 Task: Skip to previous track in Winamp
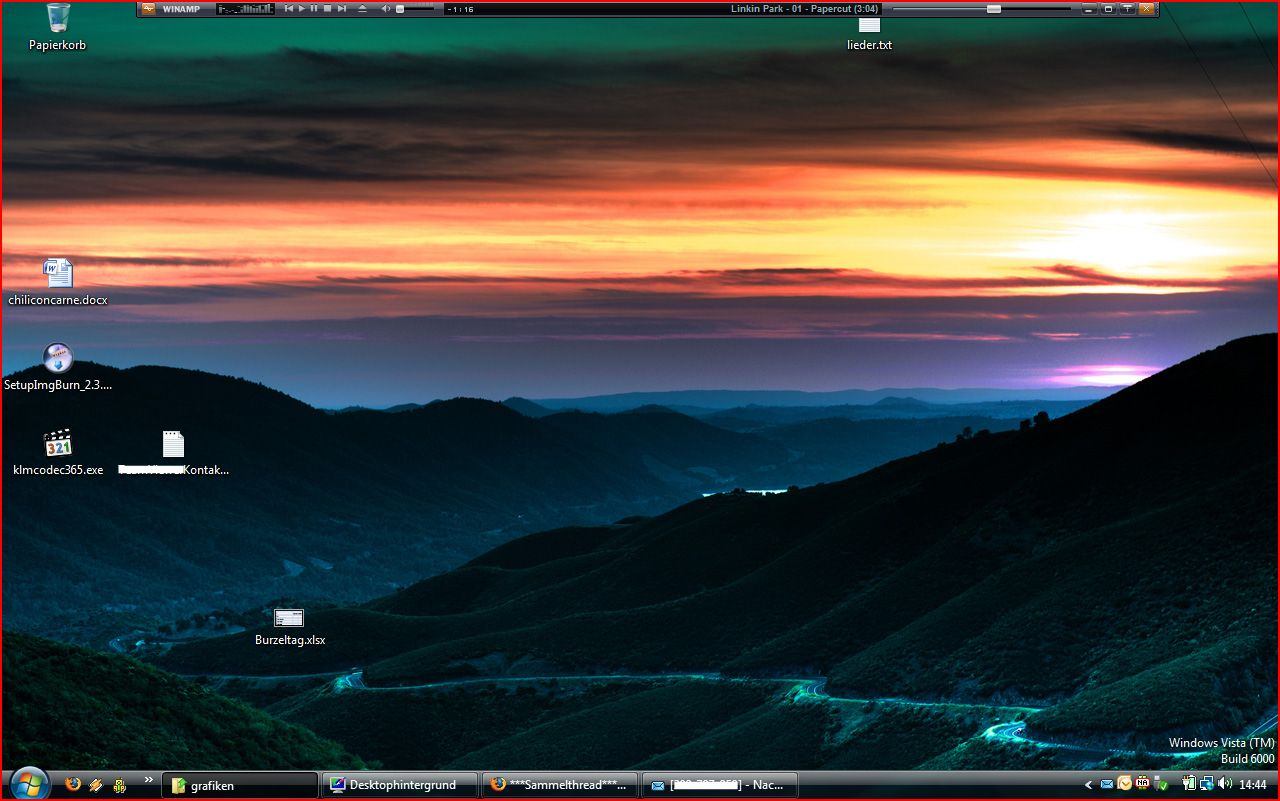[288, 8]
